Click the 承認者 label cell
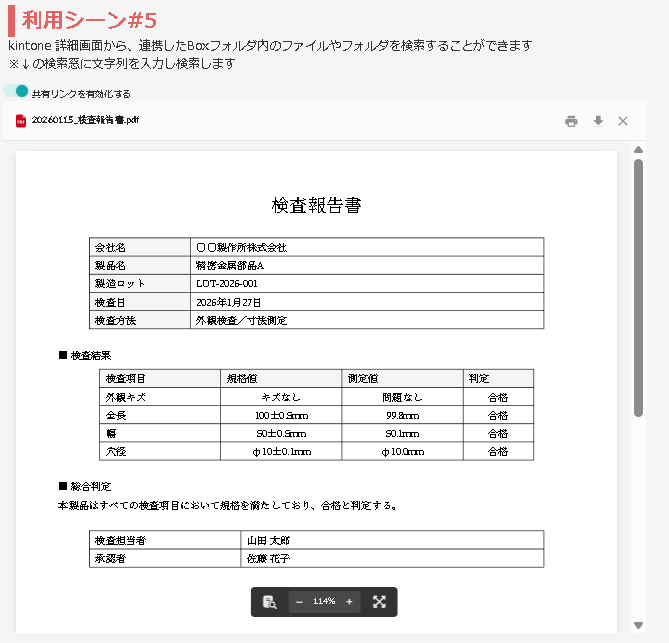Image resolution: width=669 pixels, height=643 pixels. (x=165, y=558)
